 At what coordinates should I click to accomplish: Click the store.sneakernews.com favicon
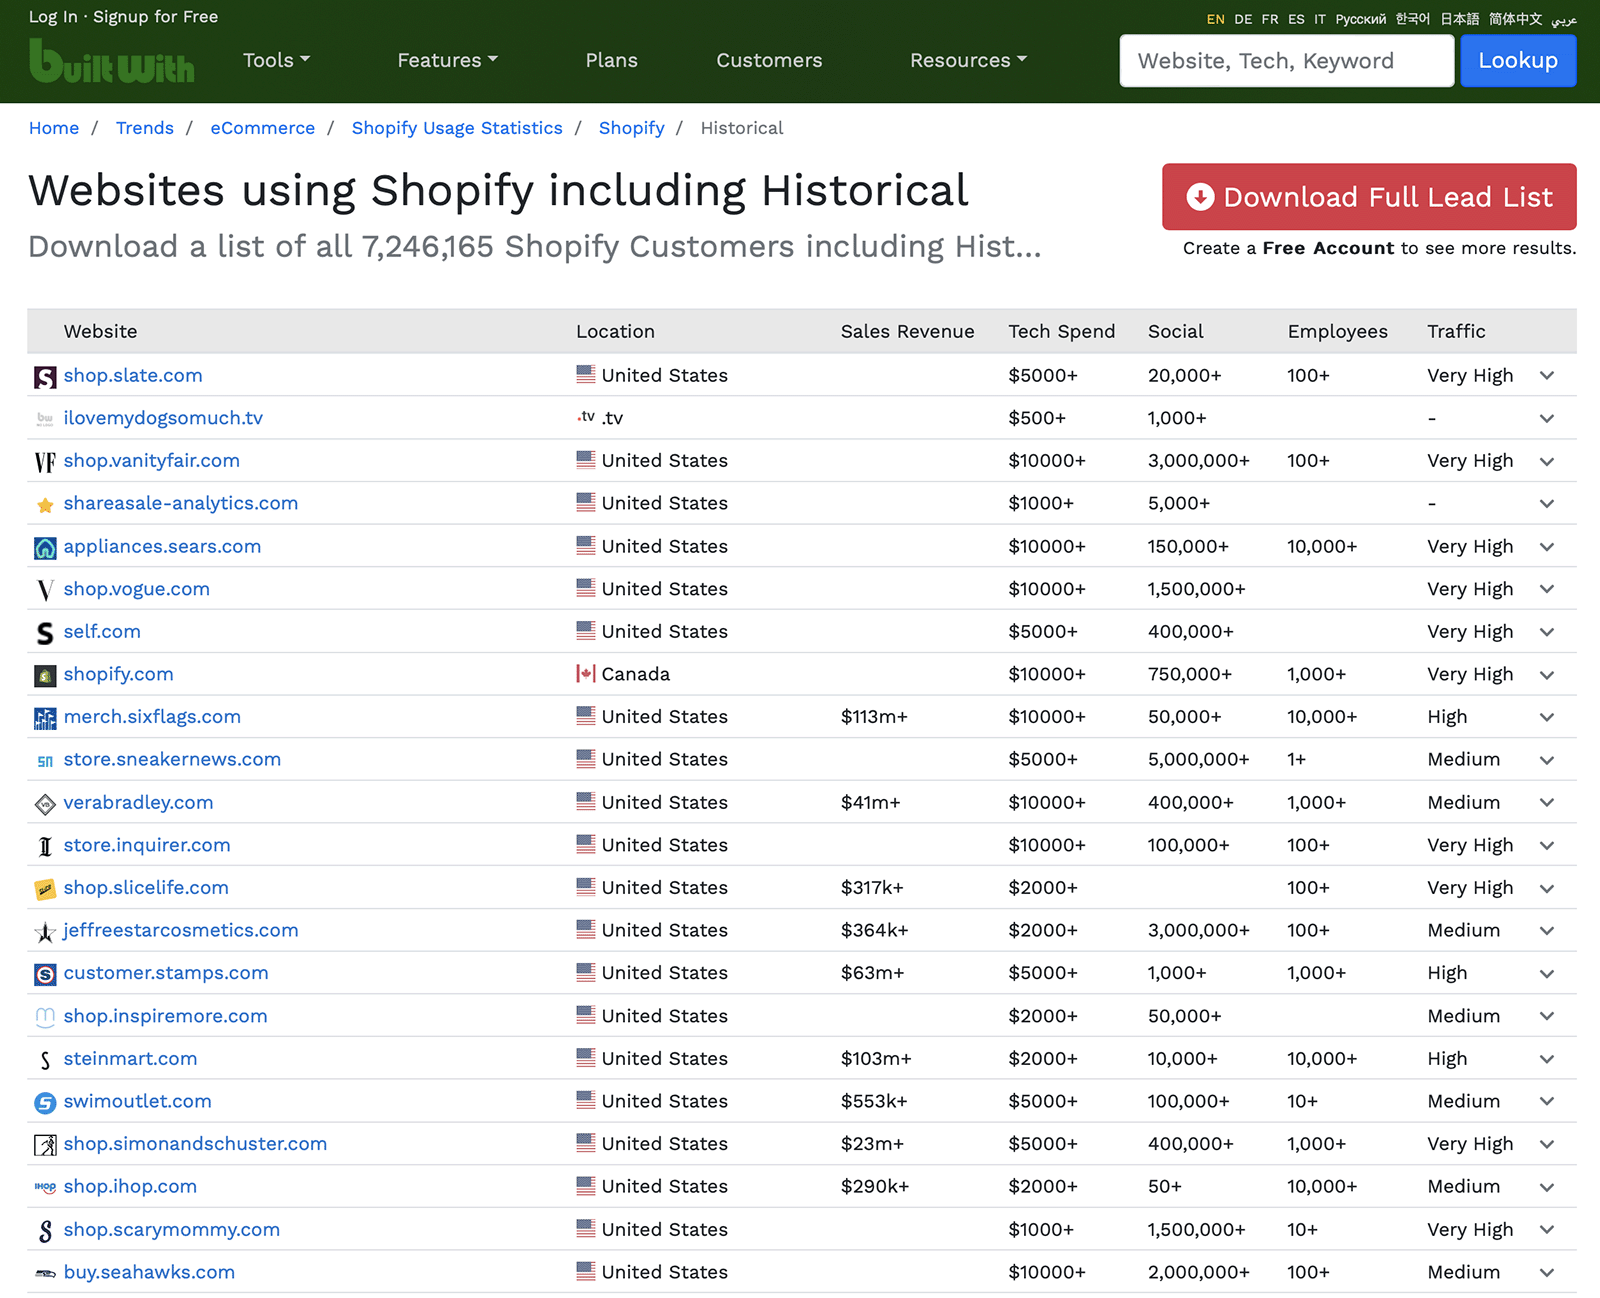(x=45, y=761)
